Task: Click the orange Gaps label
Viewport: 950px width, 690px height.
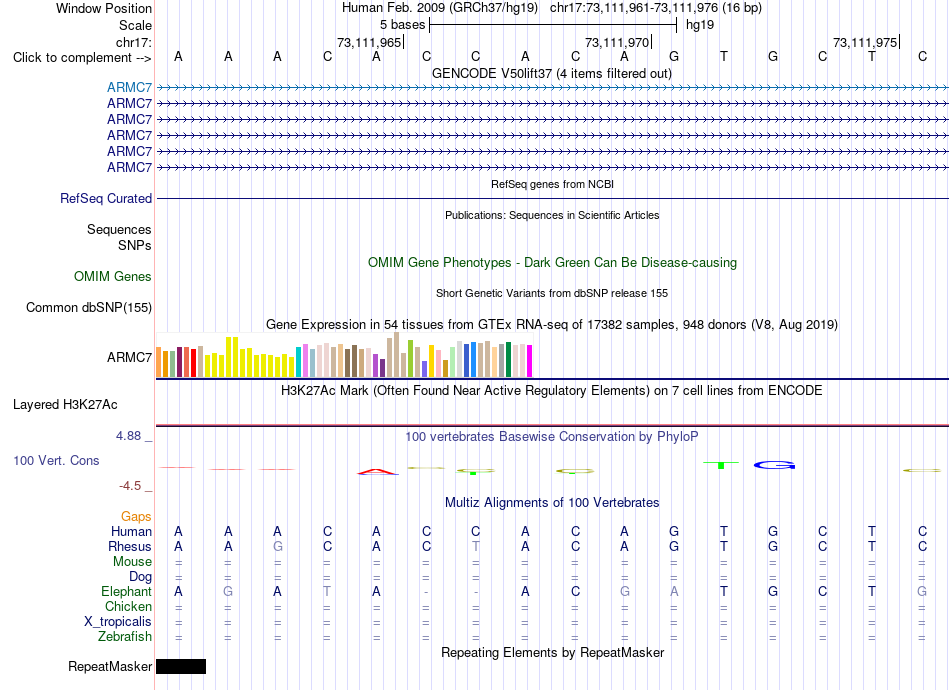Action: 136,517
